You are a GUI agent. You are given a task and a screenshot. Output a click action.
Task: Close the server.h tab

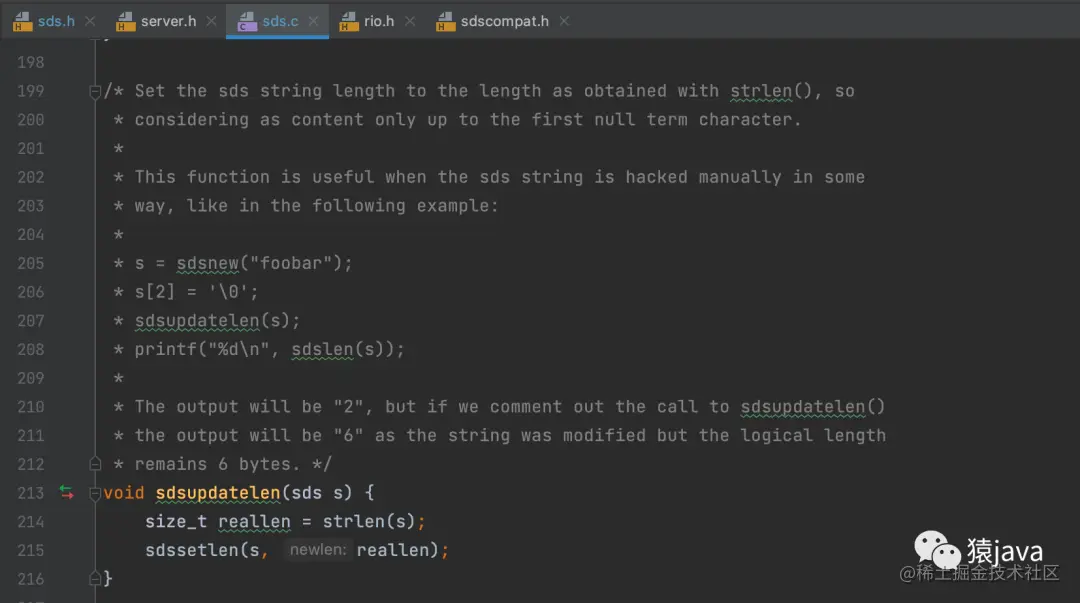211,21
